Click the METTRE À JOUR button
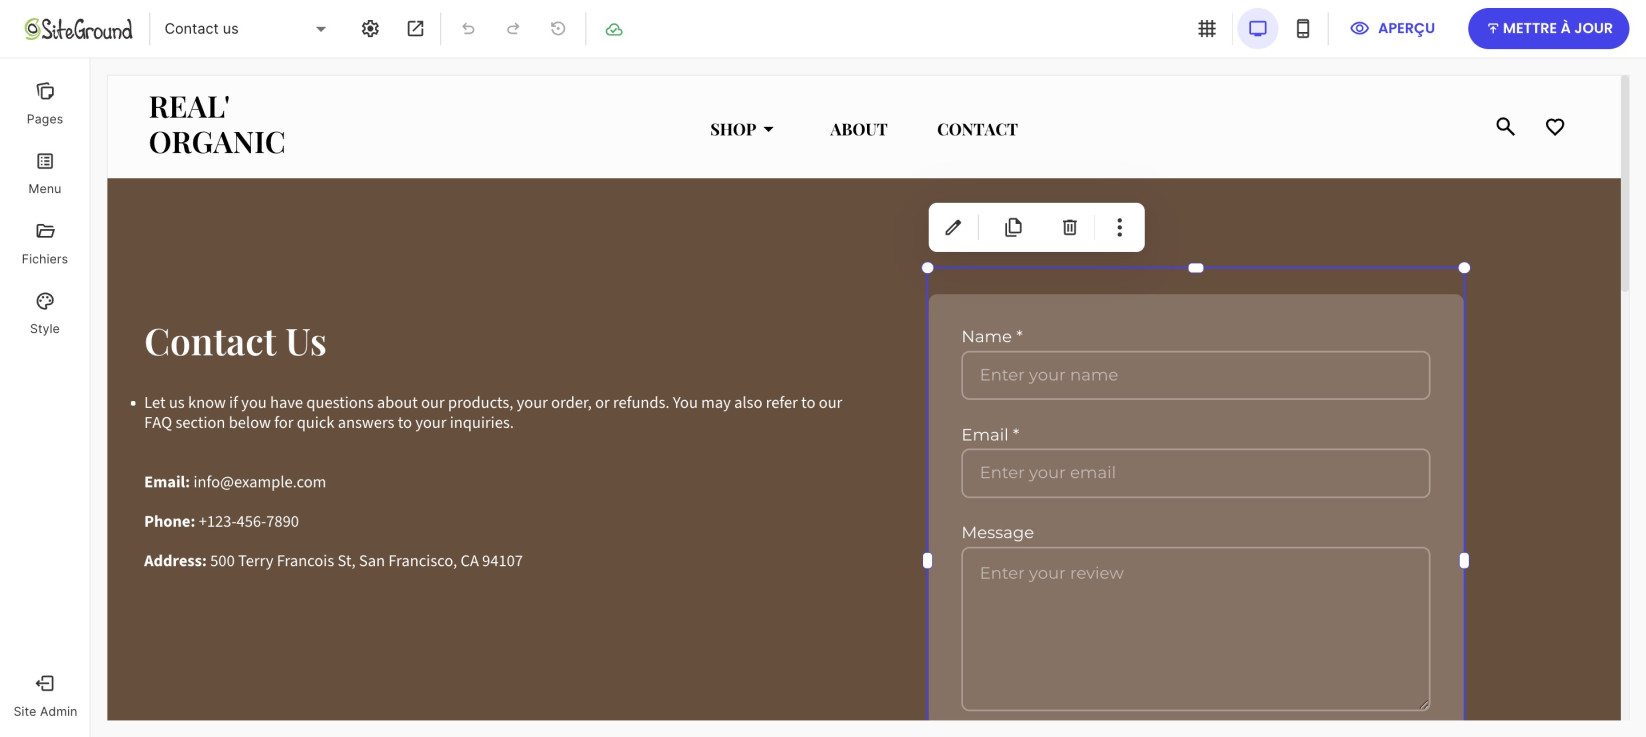The width and height of the screenshot is (1646, 737). [1548, 29]
